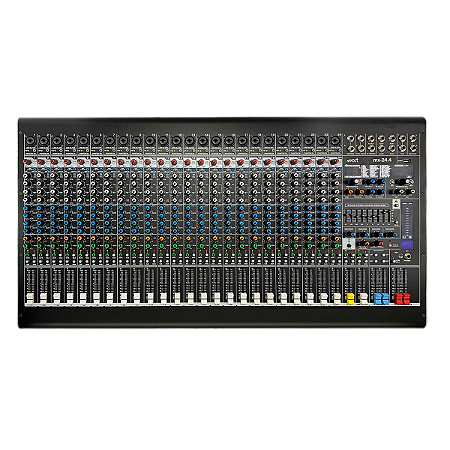Click the vertical LED level meter
This screenshot has height=450, width=450.
point(407,221)
